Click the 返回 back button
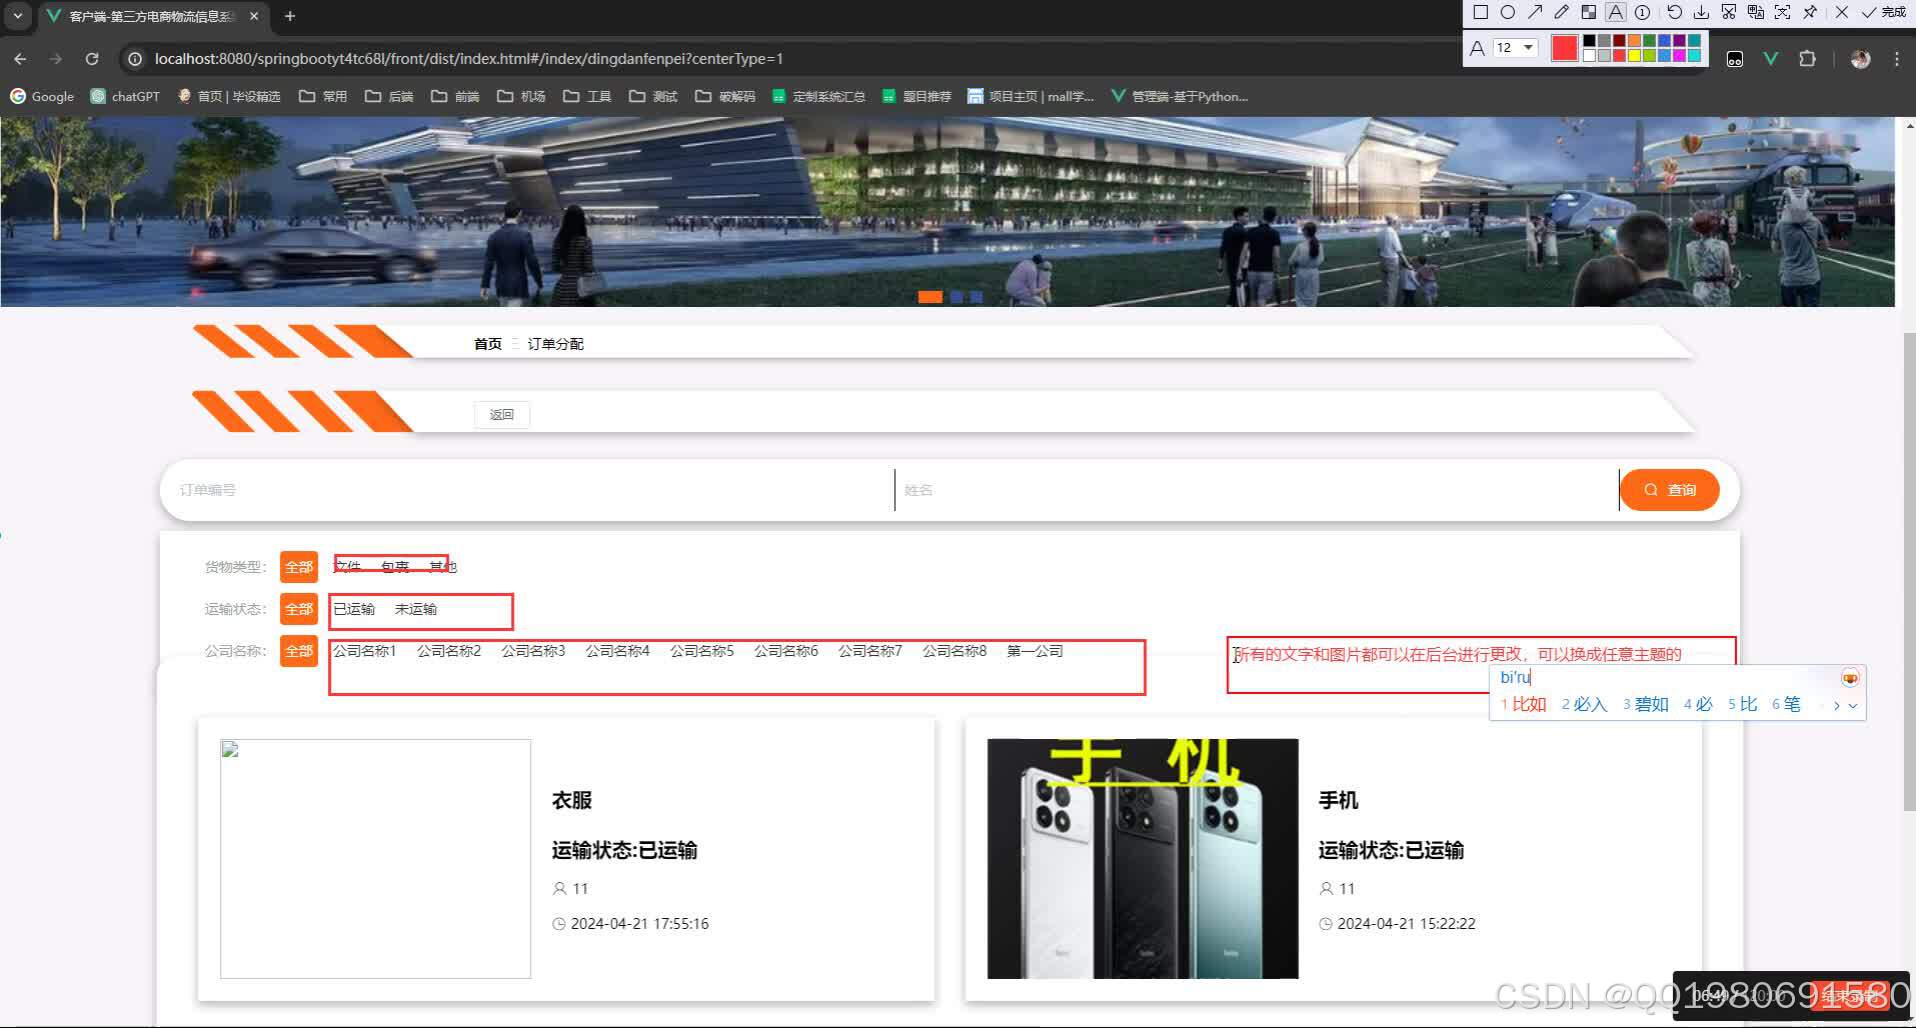1916x1028 pixels. tap(501, 414)
